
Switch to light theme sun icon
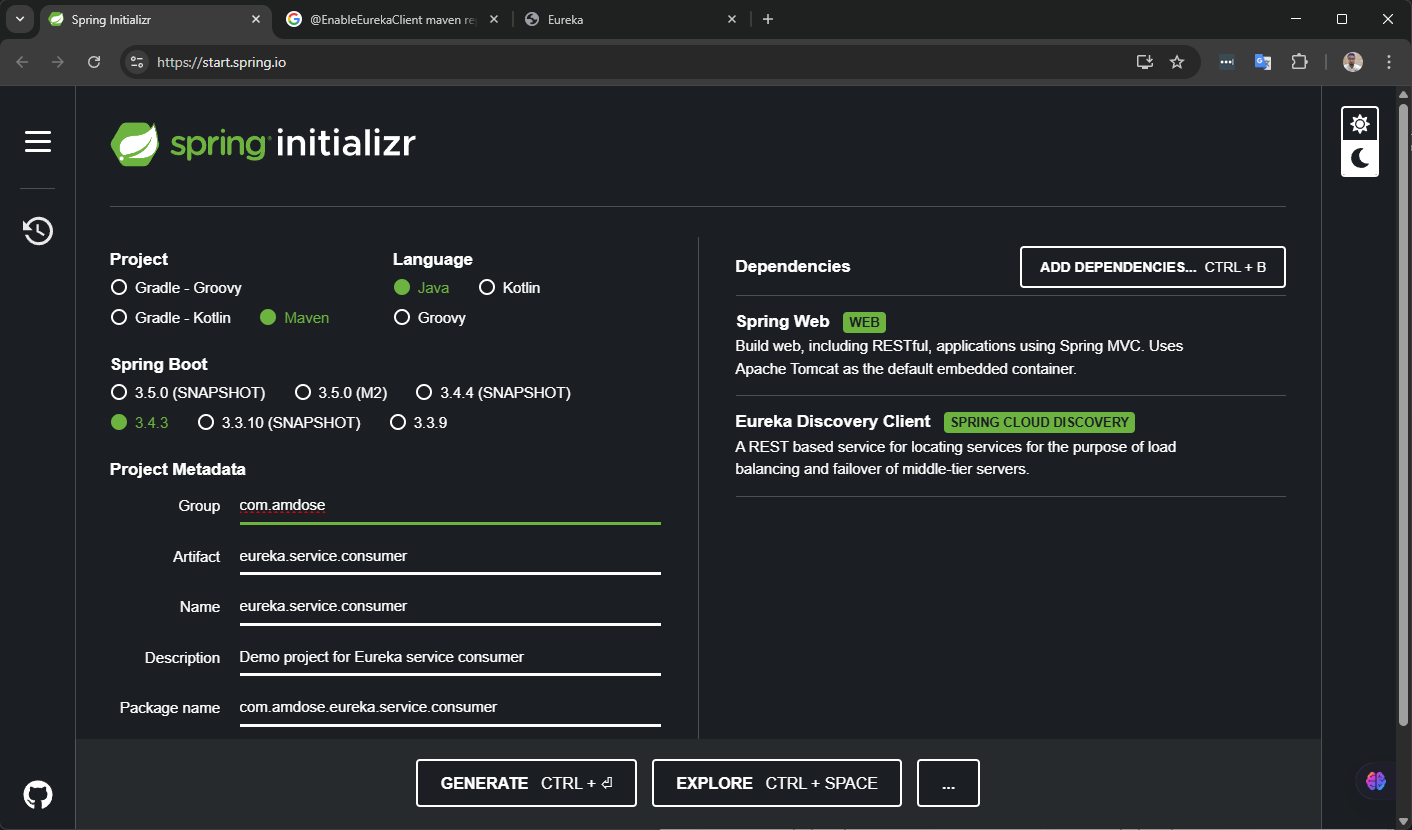(1360, 124)
